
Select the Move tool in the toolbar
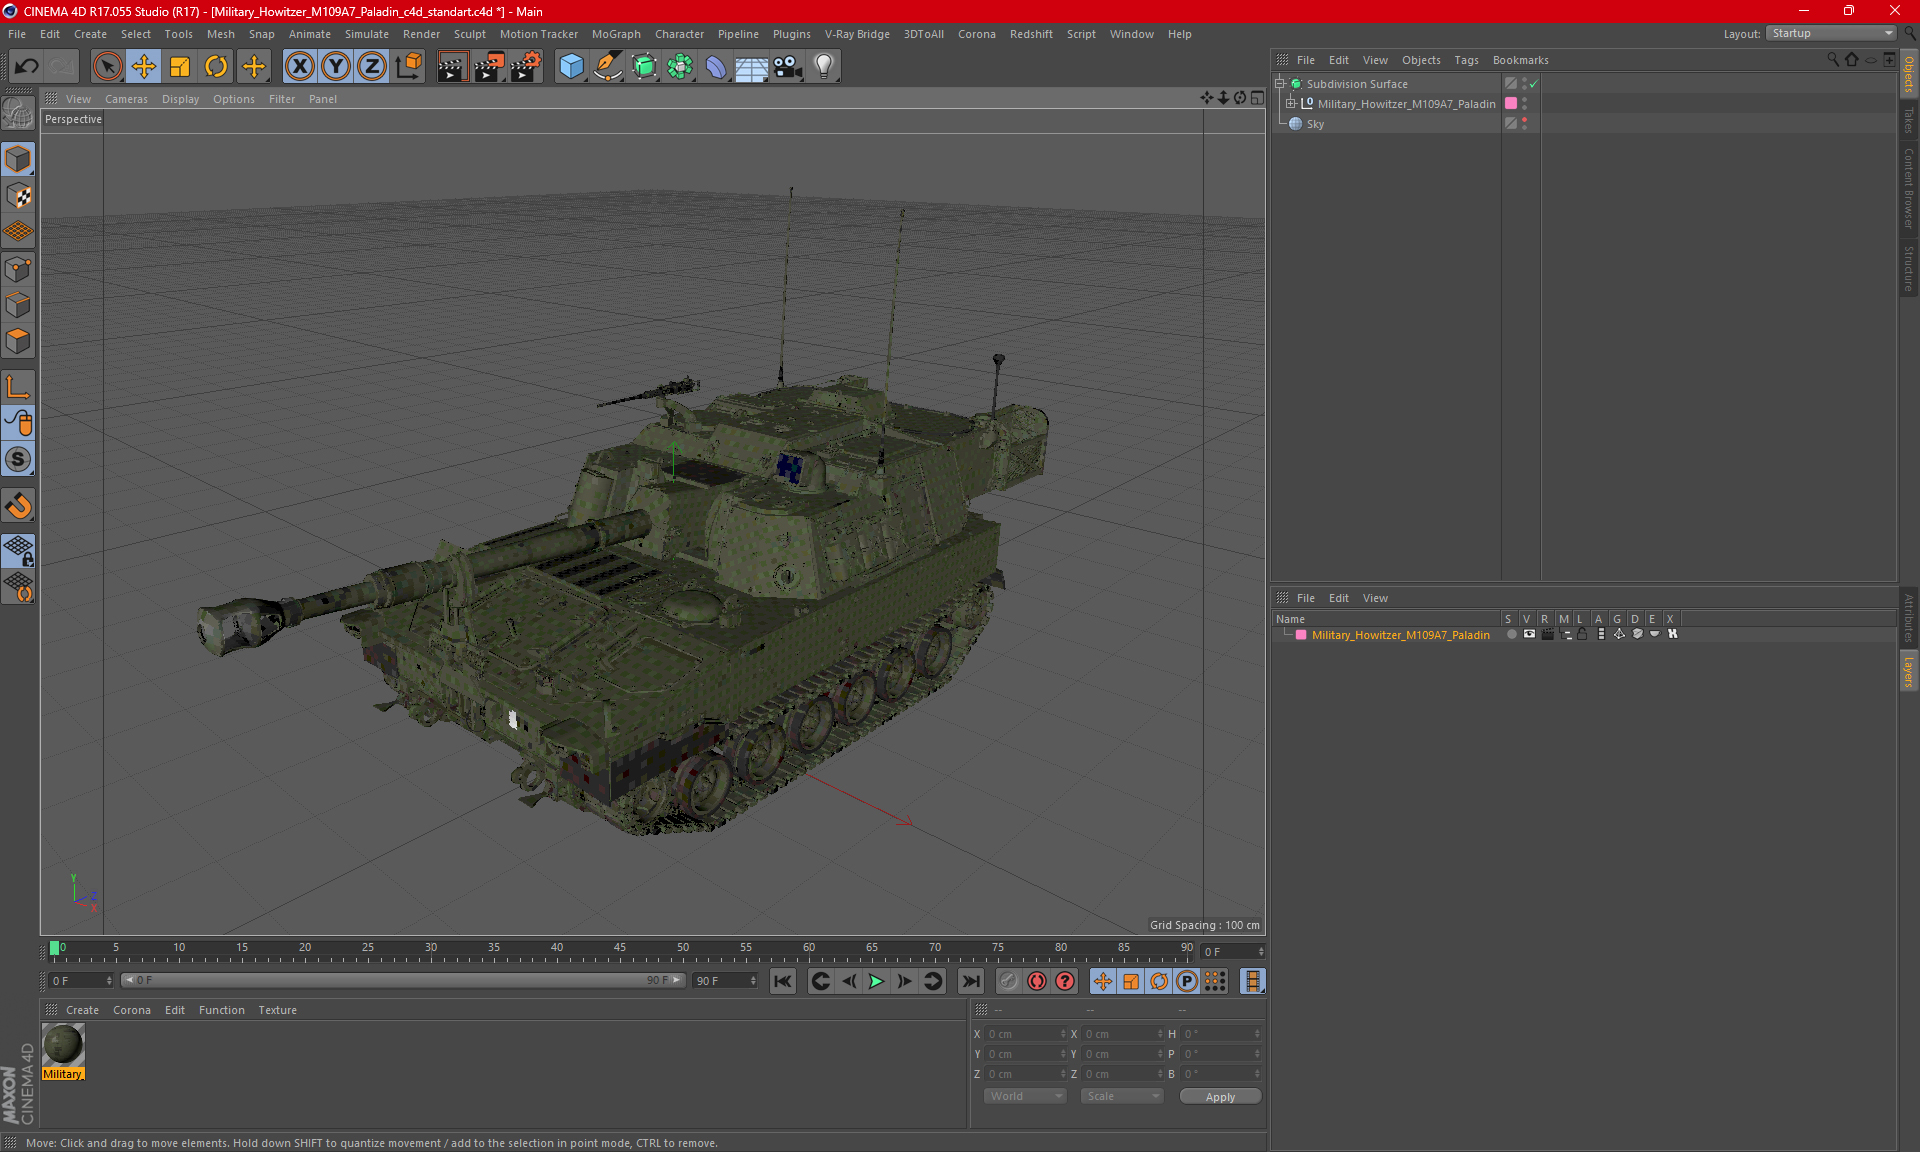coord(144,66)
